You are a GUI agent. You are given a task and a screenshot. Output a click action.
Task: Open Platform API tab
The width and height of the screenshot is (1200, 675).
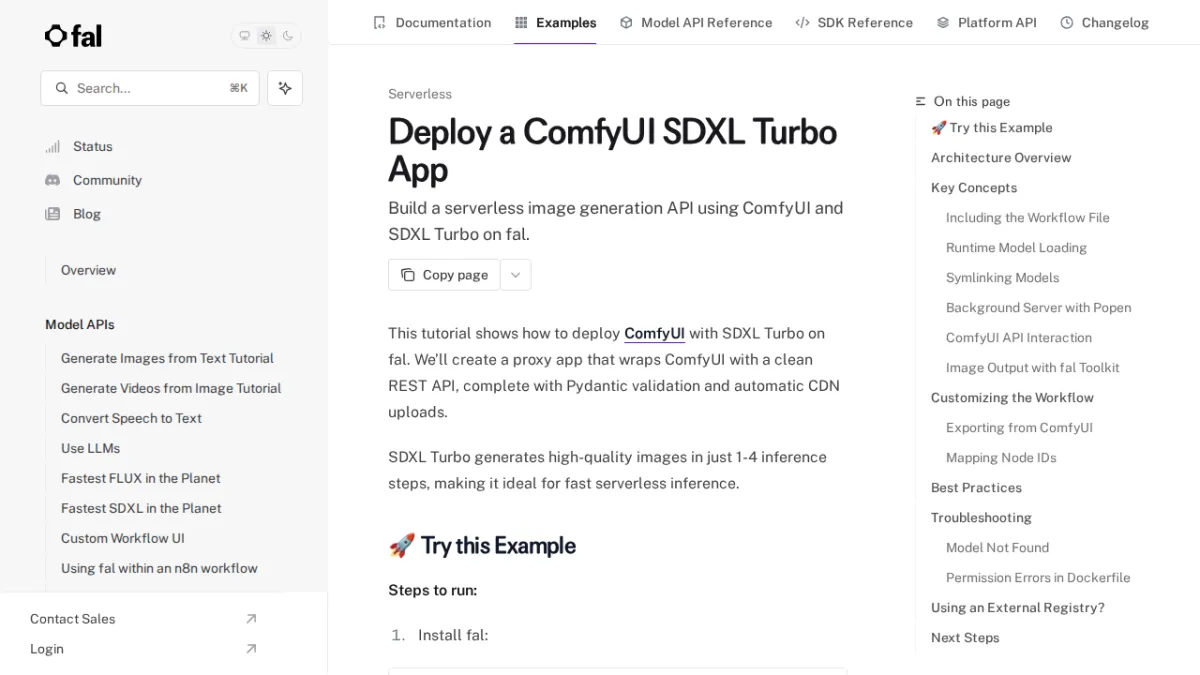986,22
